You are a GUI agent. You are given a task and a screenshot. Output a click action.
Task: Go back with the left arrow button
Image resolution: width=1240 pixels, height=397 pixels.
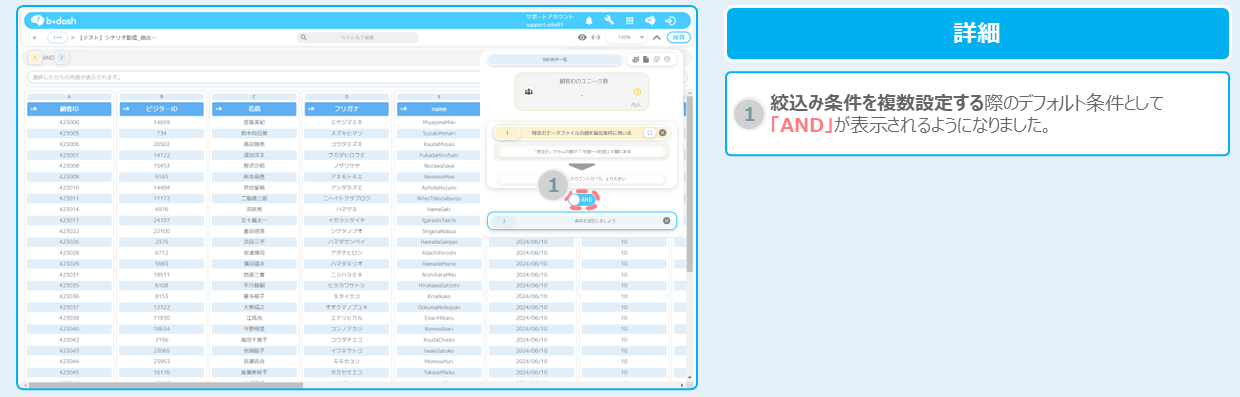pos(36,37)
